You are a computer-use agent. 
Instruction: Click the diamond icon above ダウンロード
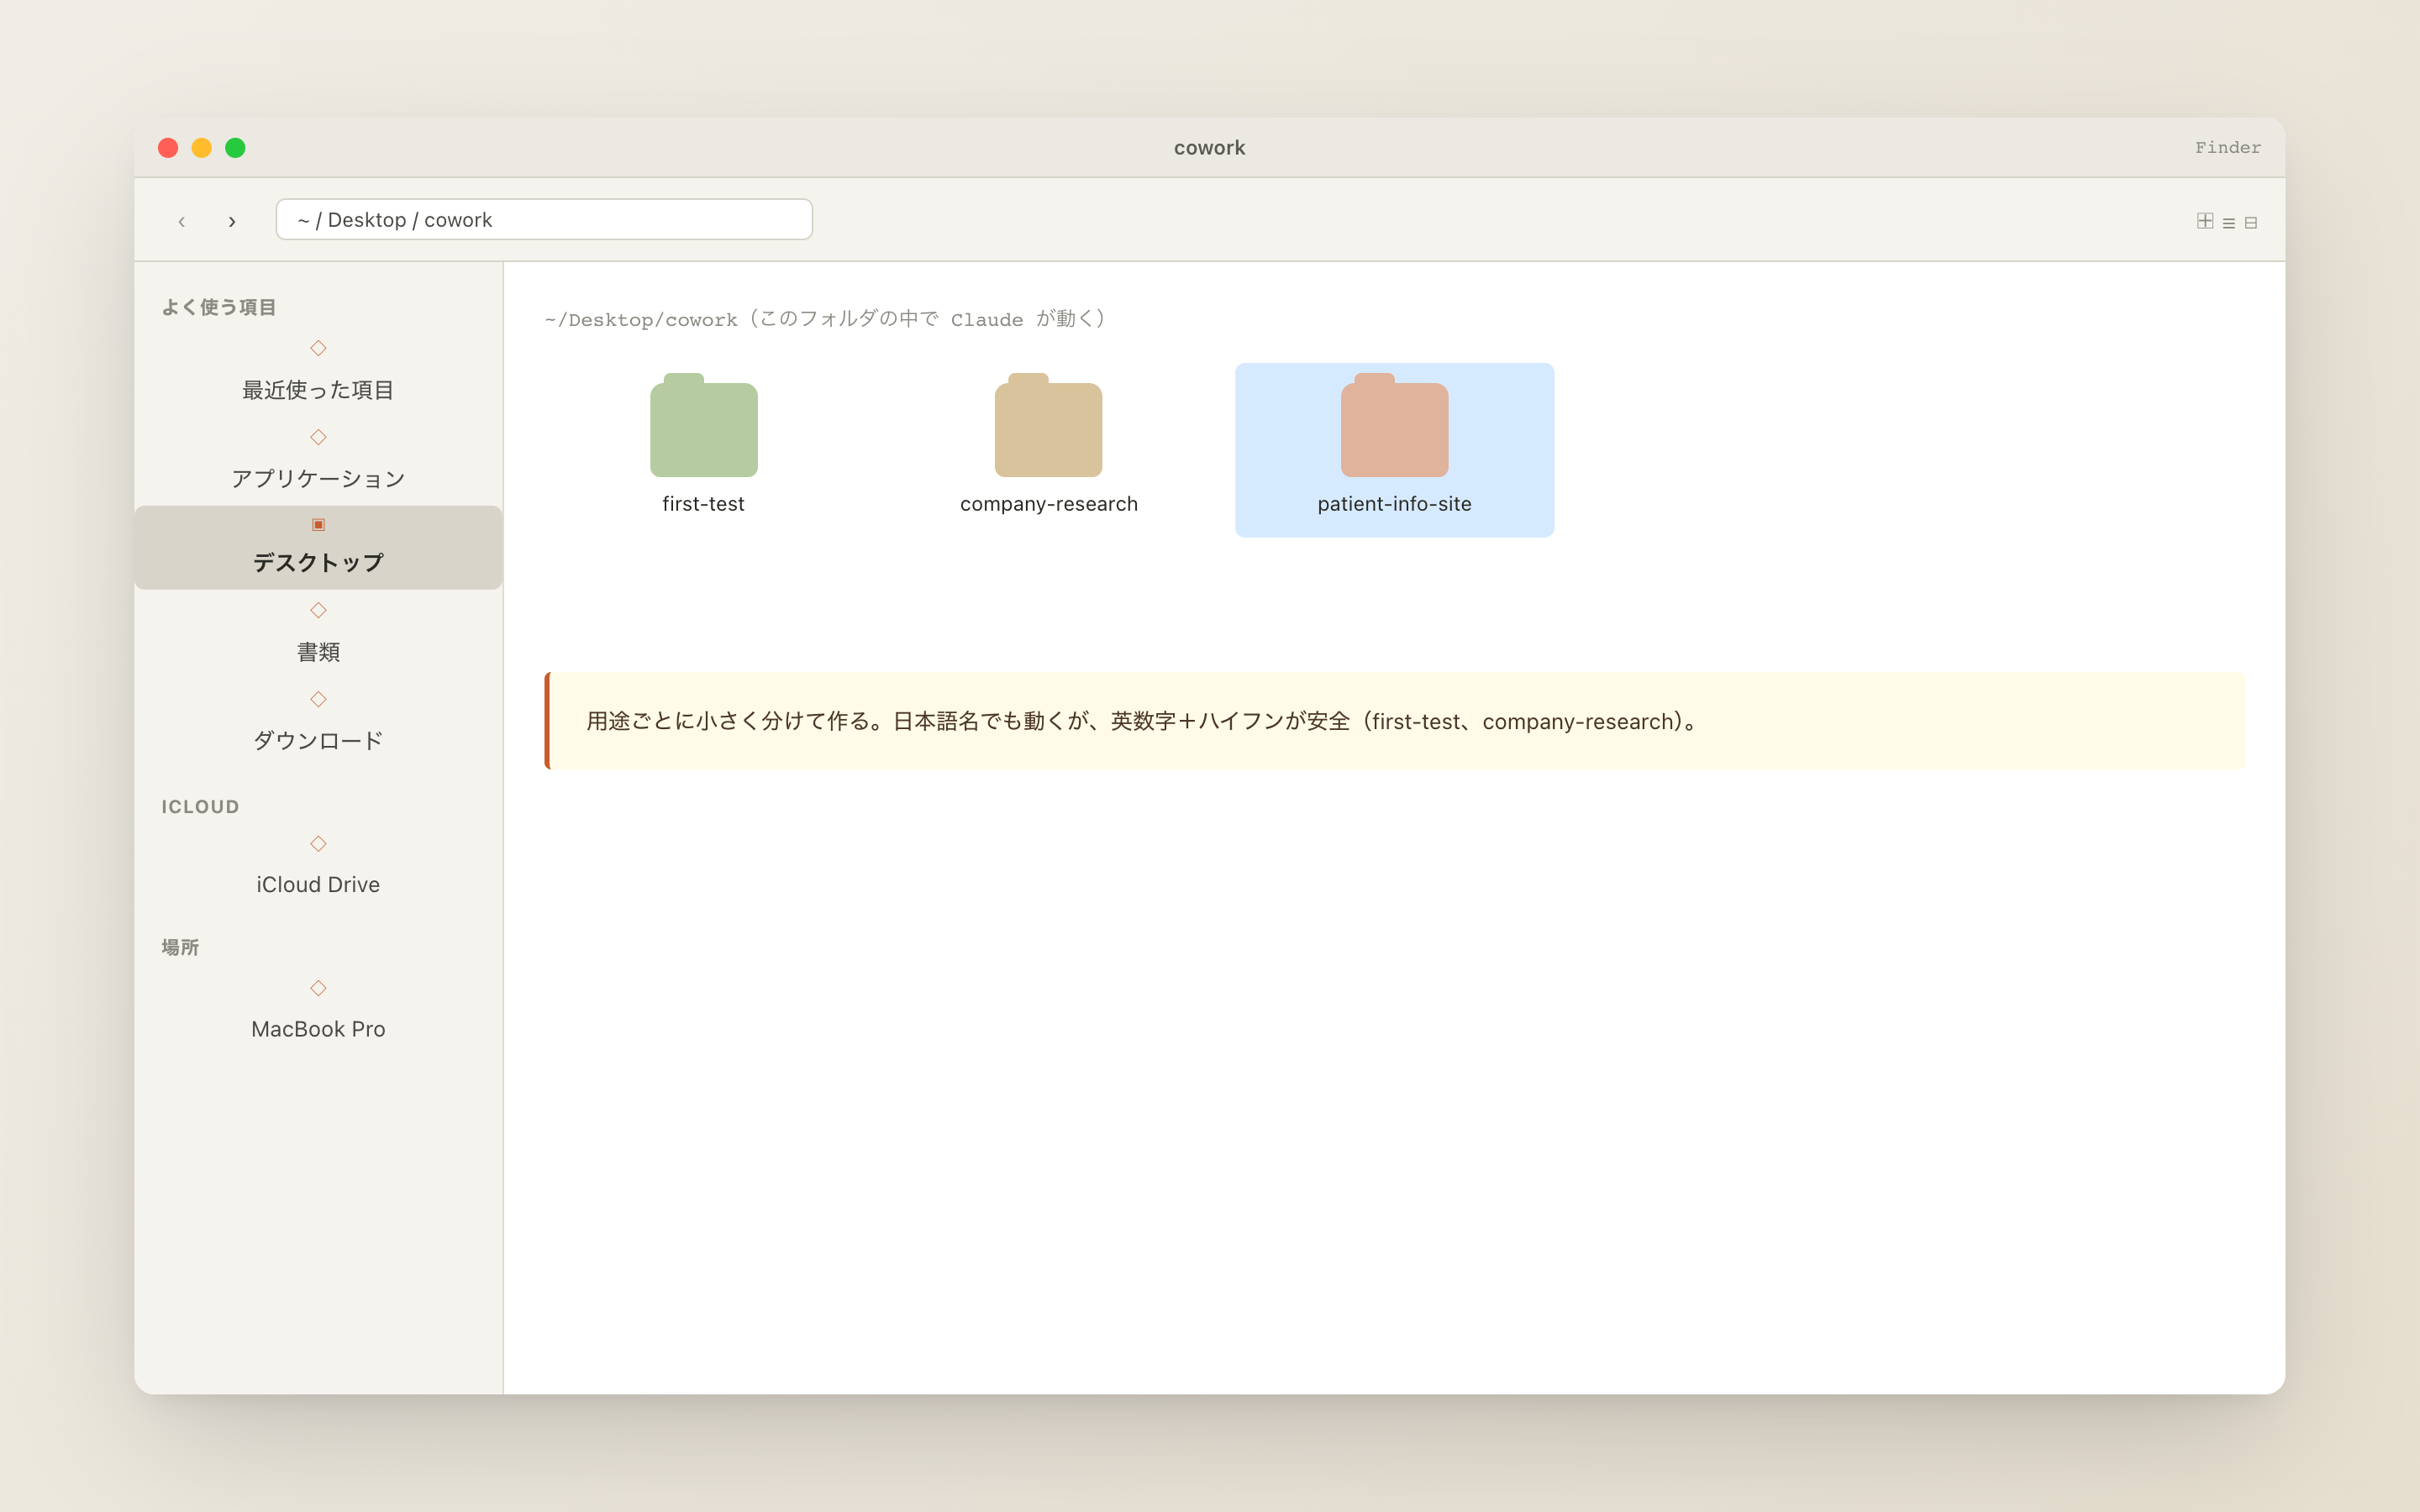click(318, 699)
